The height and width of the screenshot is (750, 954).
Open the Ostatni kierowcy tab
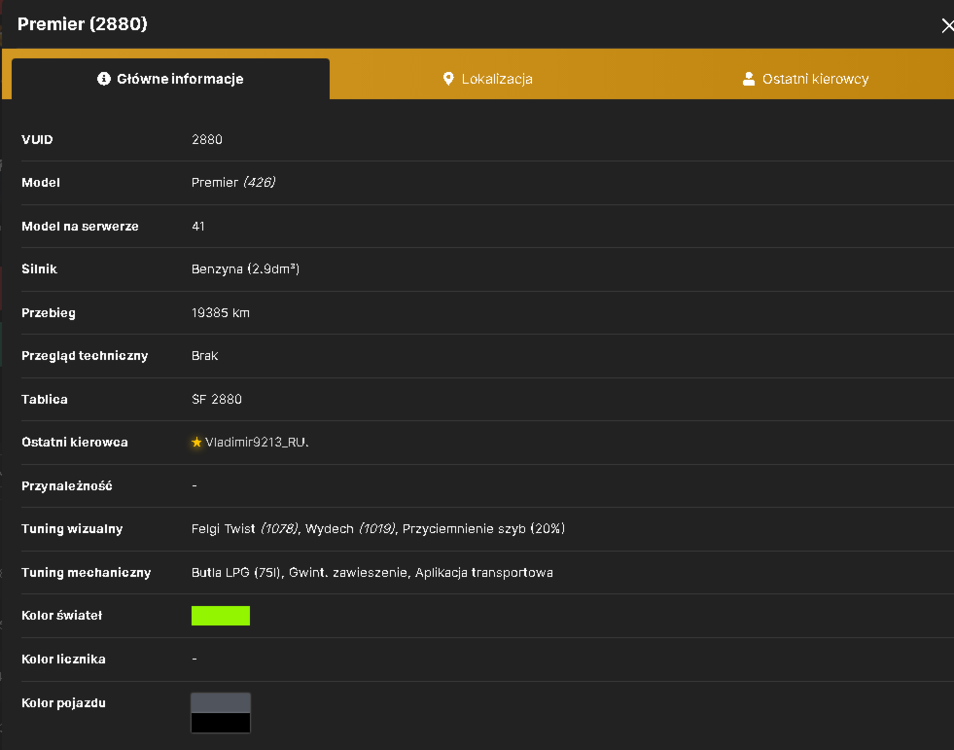806,79
